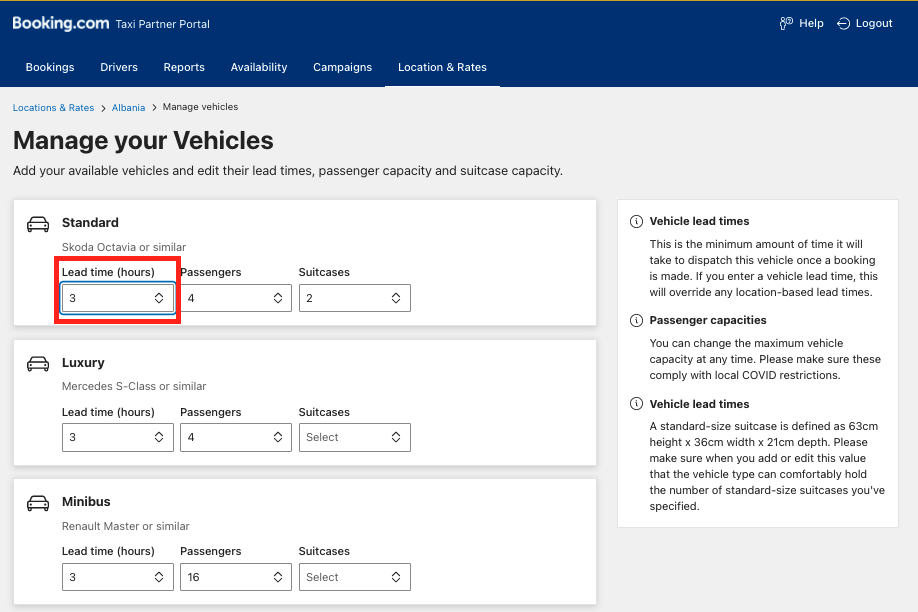The width and height of the screenshot is (918, 612).
Task: Open Minibus Suitcases Select dropdown
Action: 355,577
